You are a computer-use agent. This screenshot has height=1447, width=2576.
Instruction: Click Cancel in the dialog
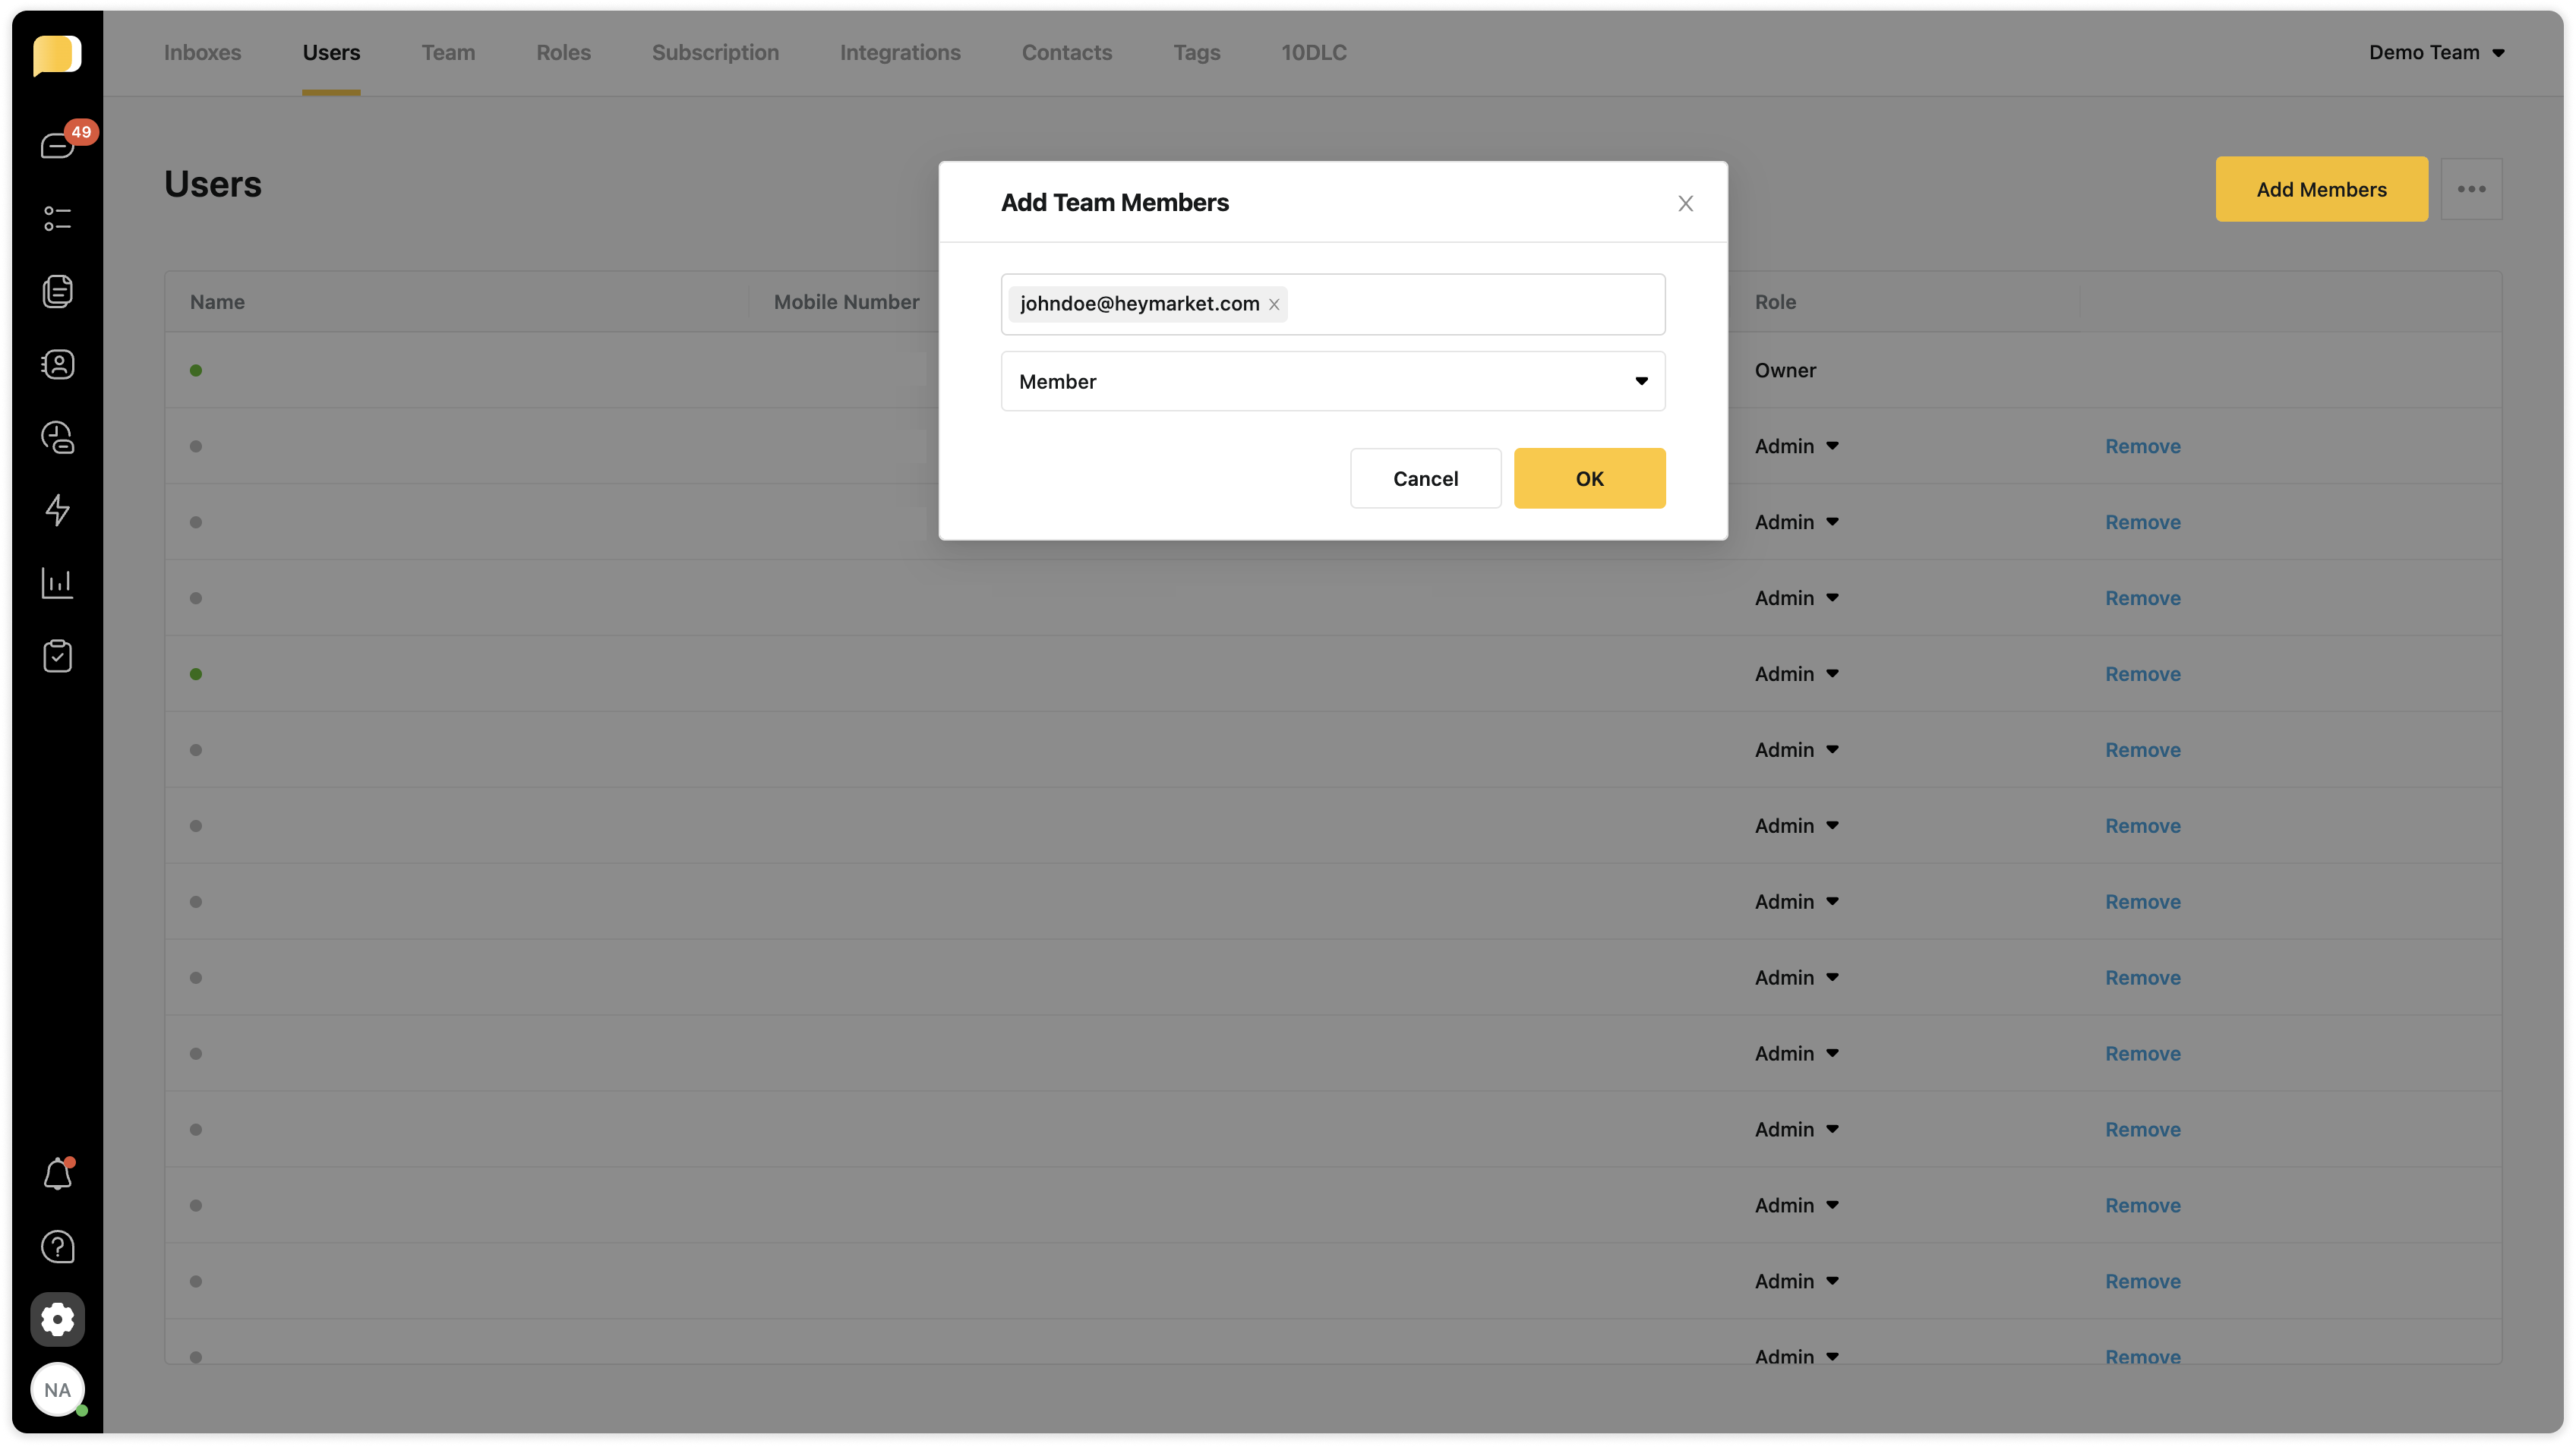coord(1425,478)
